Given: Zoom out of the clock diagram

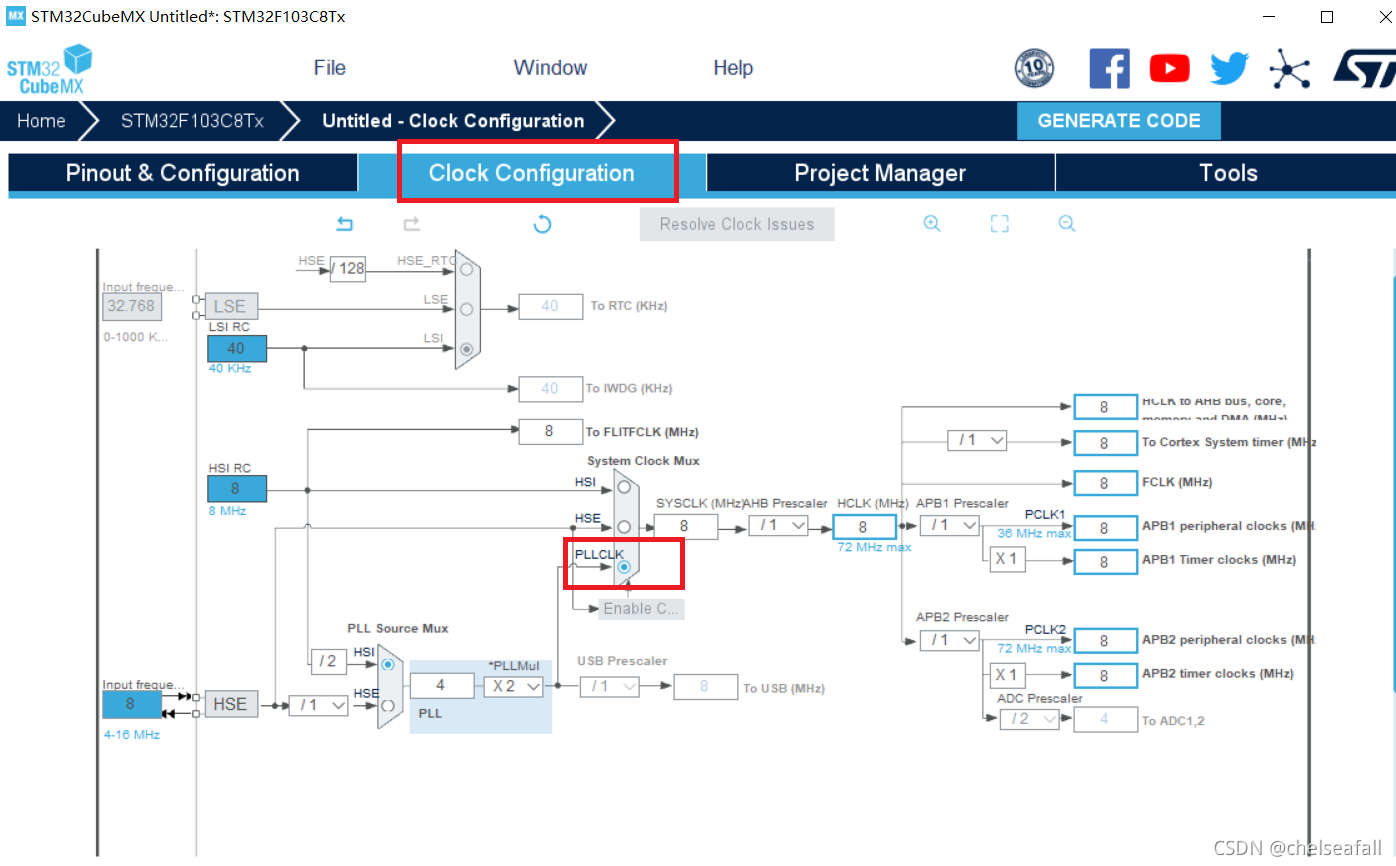Looking at the screenshot, I should coord(1067,224).
